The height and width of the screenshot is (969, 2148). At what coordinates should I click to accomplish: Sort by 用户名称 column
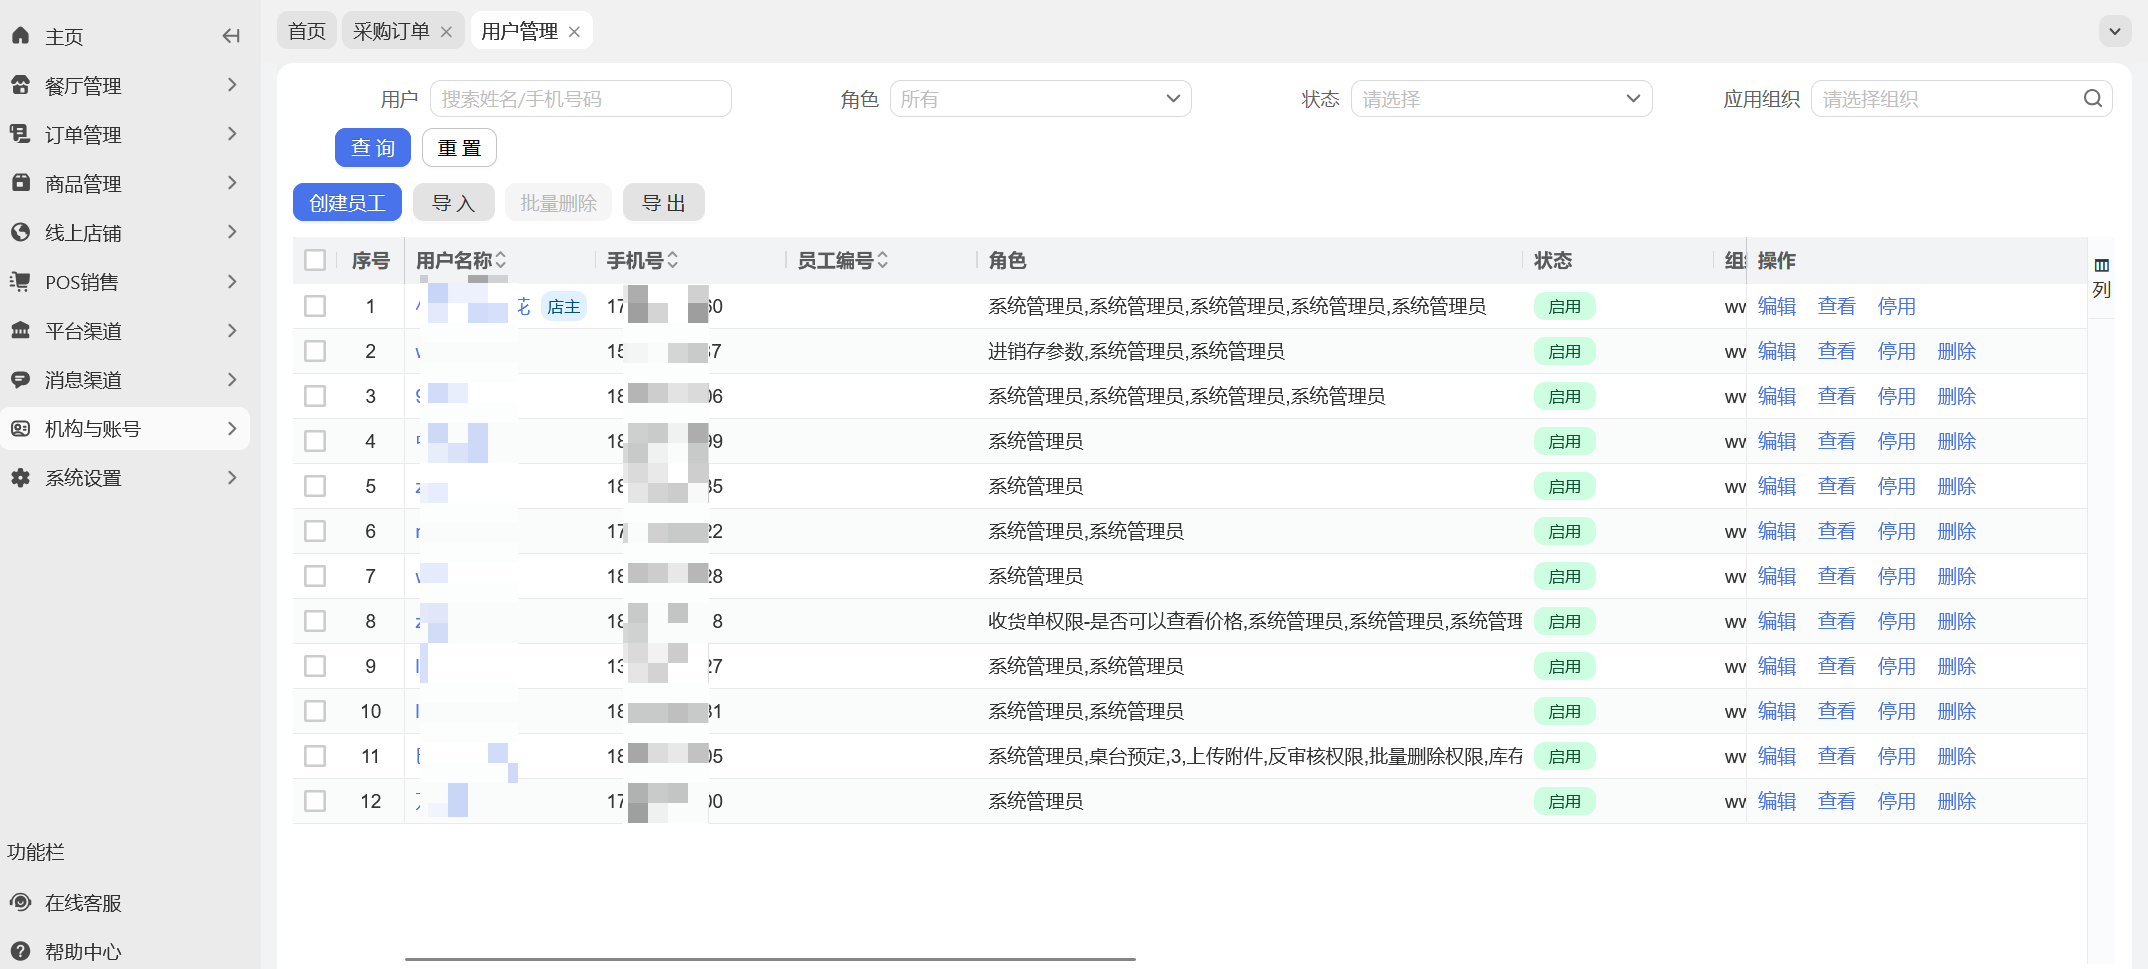(x=500, y=260)
